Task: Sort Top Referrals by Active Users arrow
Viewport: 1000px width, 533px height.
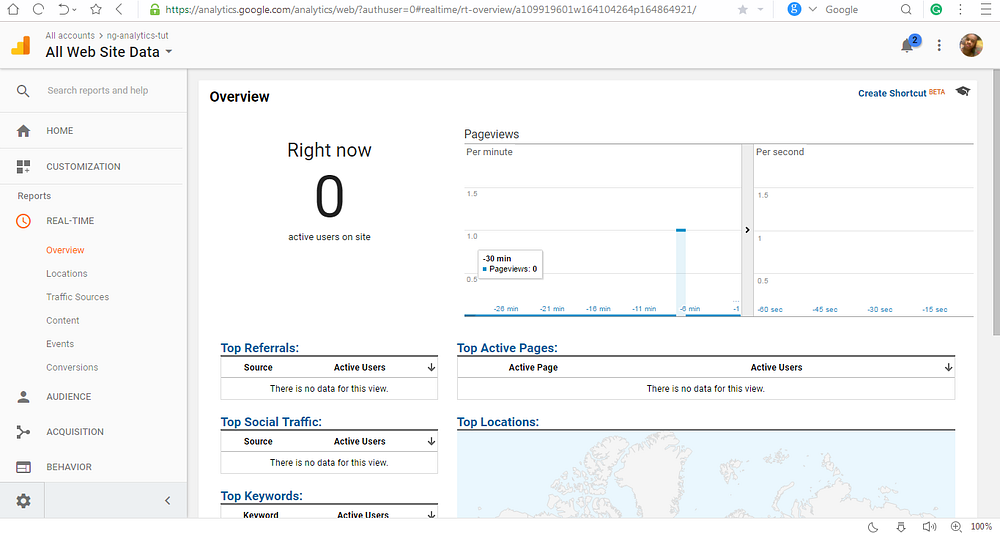Action: pos(431,367)
